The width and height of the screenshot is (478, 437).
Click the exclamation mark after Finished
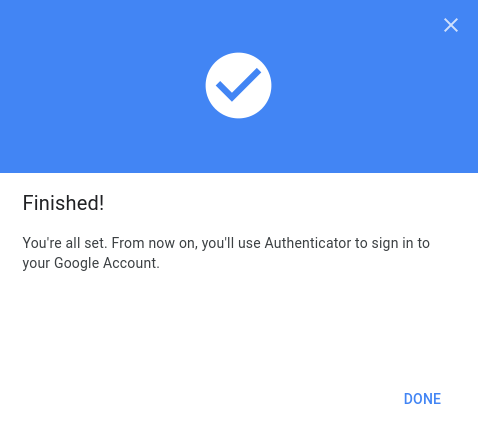coord(102,203)
